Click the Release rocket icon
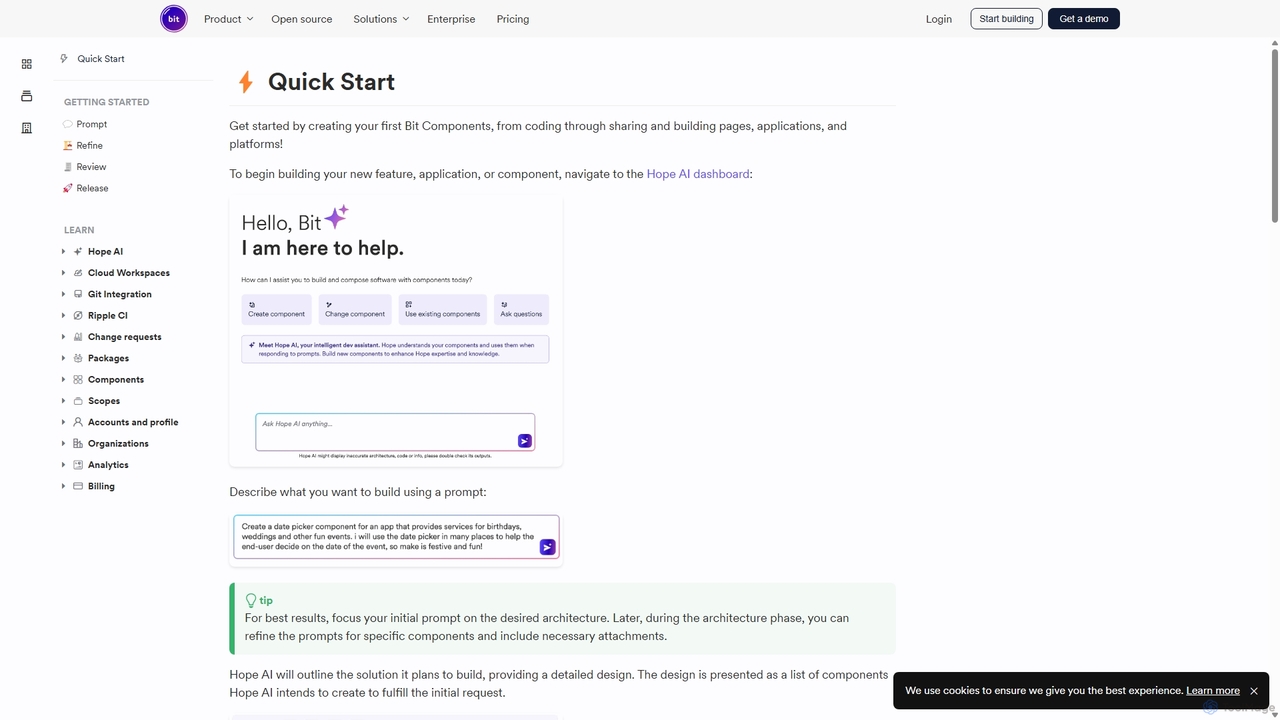This screenshot has width=1280, height=720. (x=68, y=188)
